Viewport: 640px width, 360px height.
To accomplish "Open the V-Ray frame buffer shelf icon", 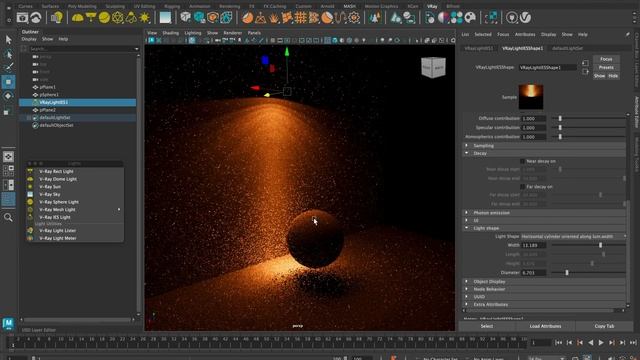I will [x=22, y=18].
